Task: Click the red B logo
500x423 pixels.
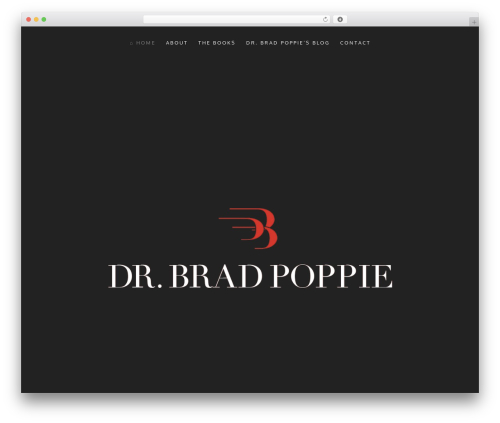Action: pyautogui.click(x=248, y=228)
